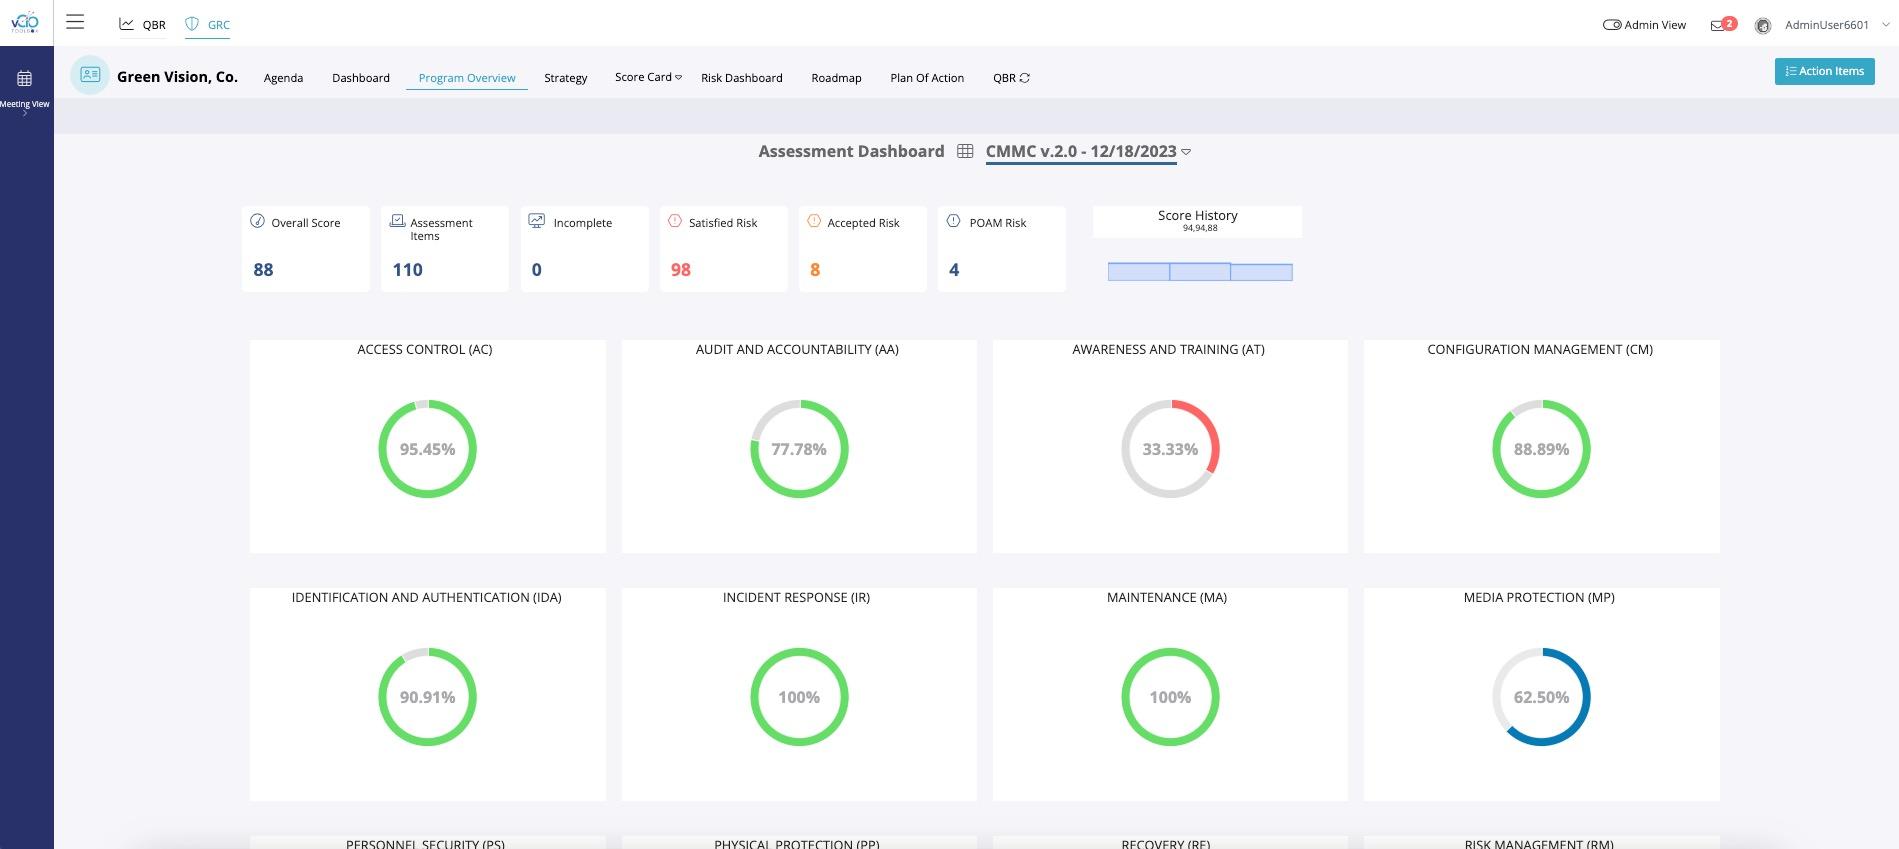Select the Program Overview tab
The height and width of the screenshot is (849, 1899).
[x=467, y=78]
